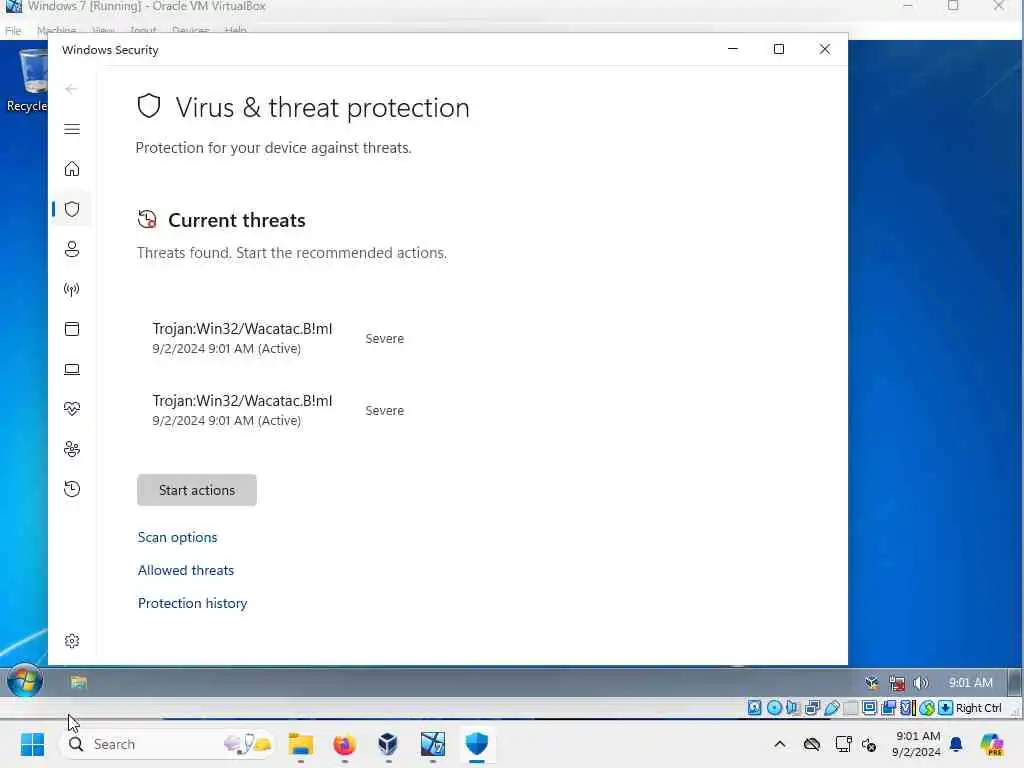Open the Scan options link
Screen dimensions: 1024x768
178,537
